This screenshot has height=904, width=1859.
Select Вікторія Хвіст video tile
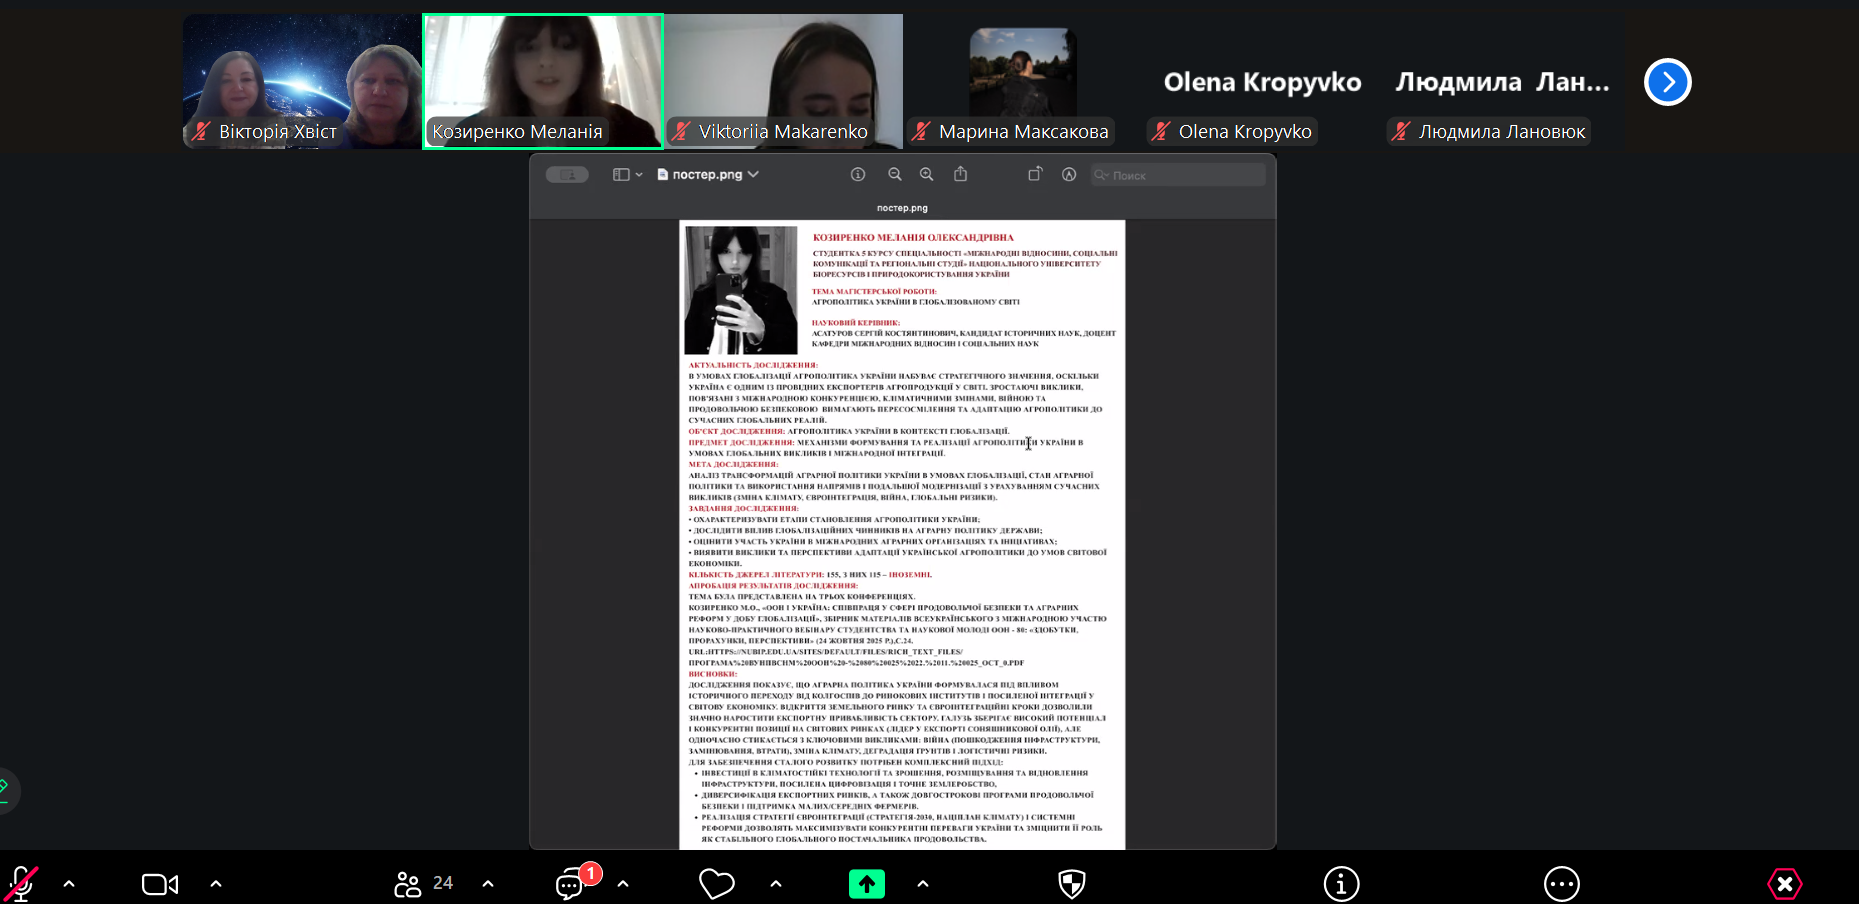tap(302, 81)
